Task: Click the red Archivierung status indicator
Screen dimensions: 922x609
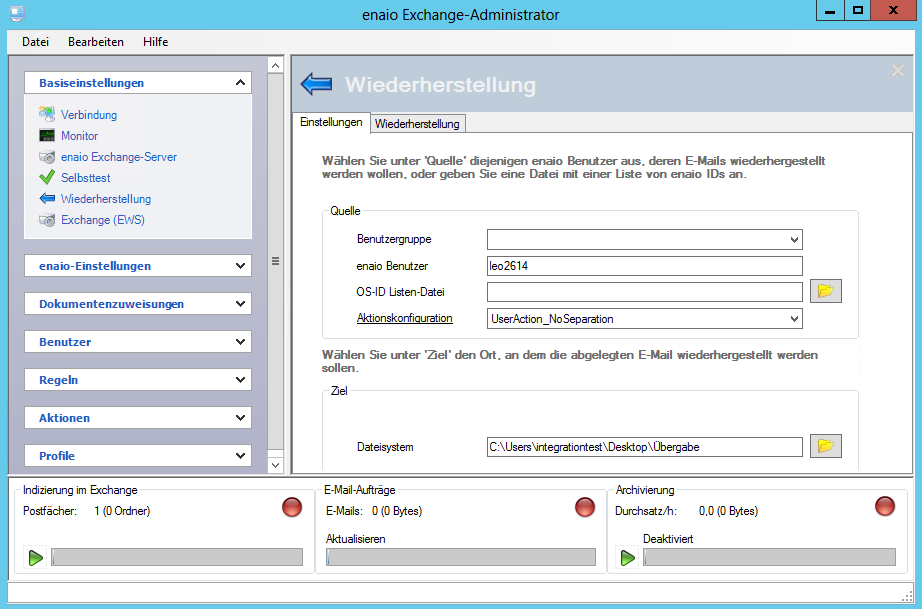Action: coord(885,507)
